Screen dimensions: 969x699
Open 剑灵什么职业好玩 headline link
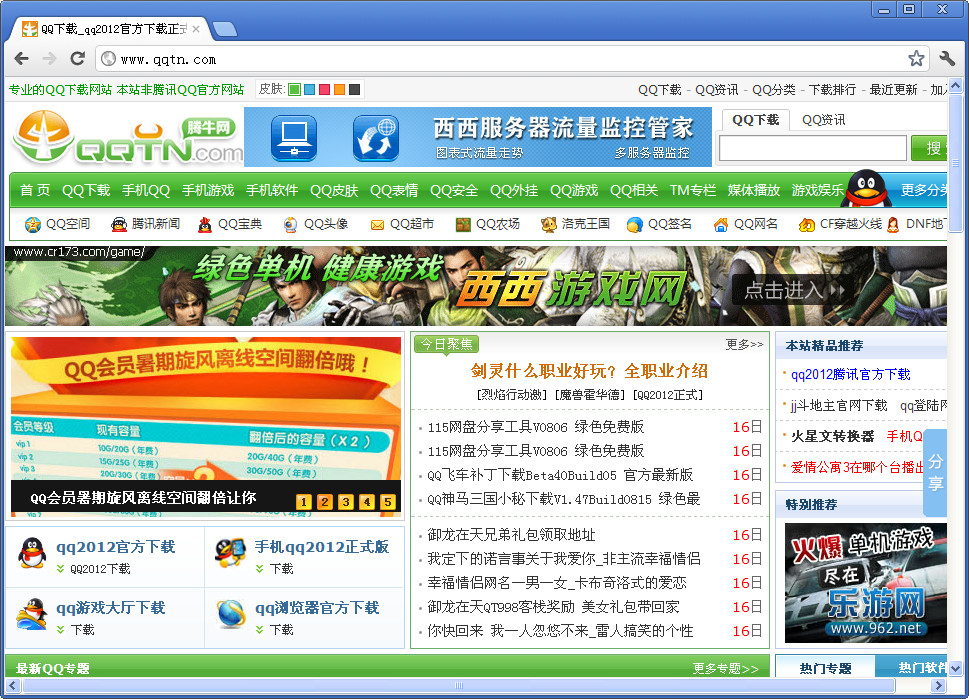click(x=590, y=371)
